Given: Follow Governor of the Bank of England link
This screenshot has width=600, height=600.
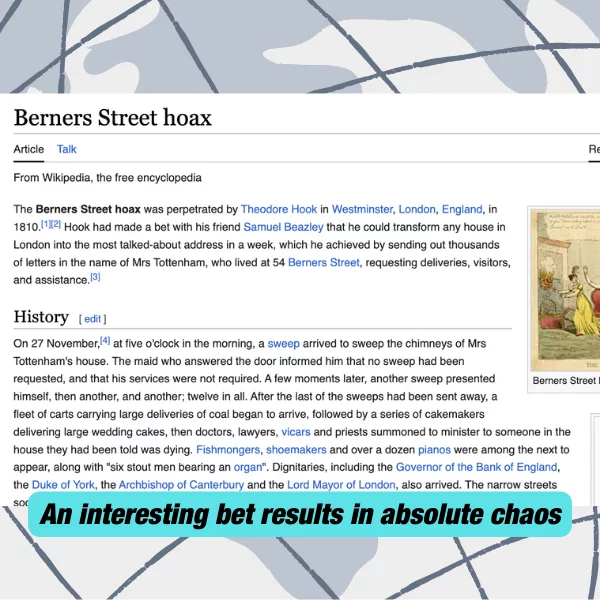Looking at the screenshot, I should pos(476,467).
